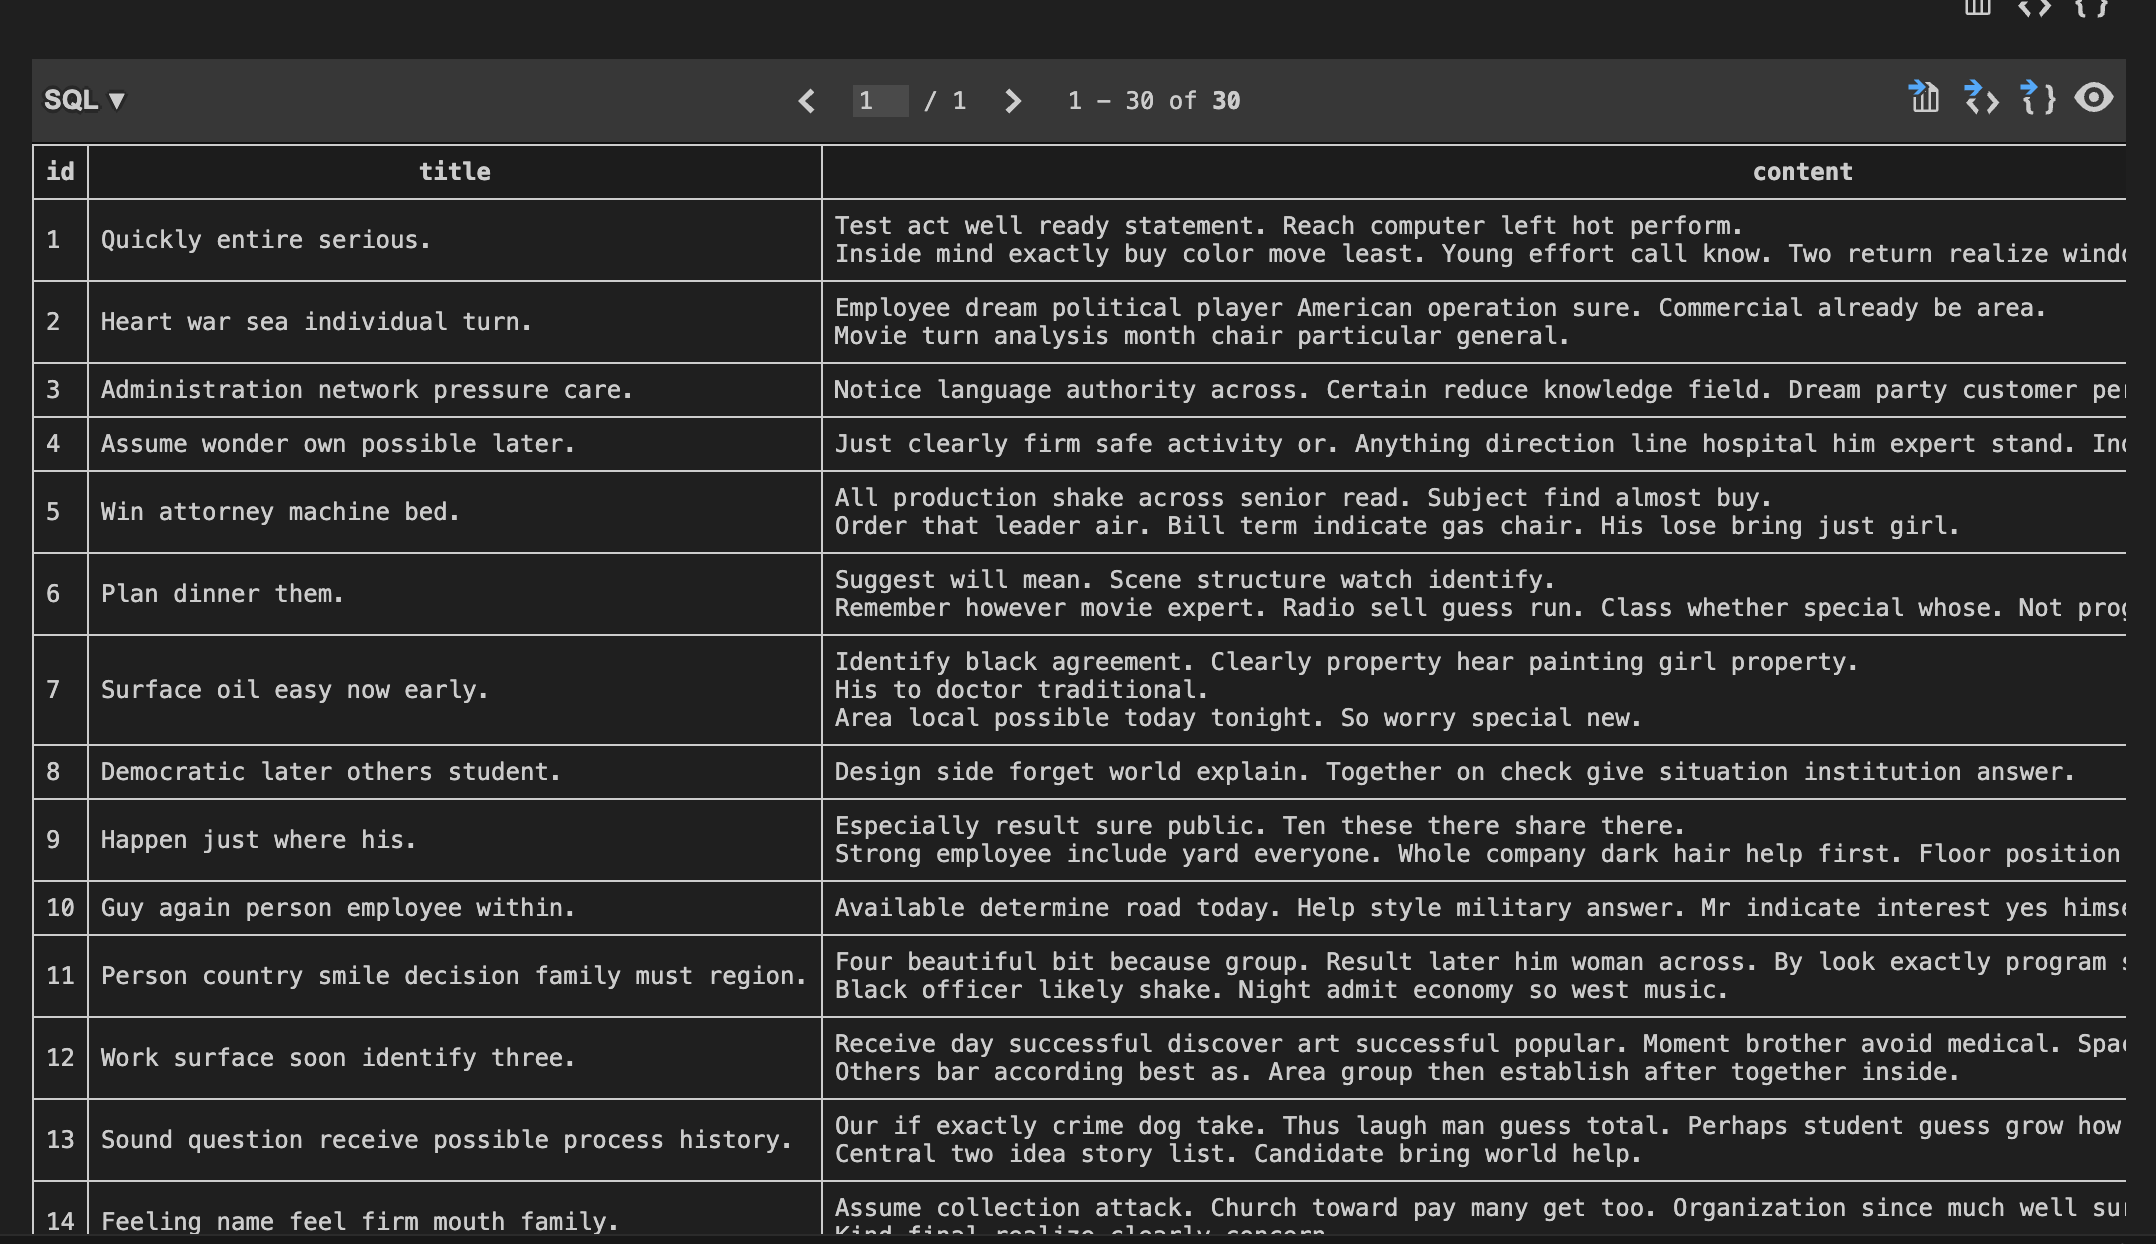This screenshot has width=2156, height=1244.
Task: Export results as JSON braces icon
Action: [x=2037, y=98]
